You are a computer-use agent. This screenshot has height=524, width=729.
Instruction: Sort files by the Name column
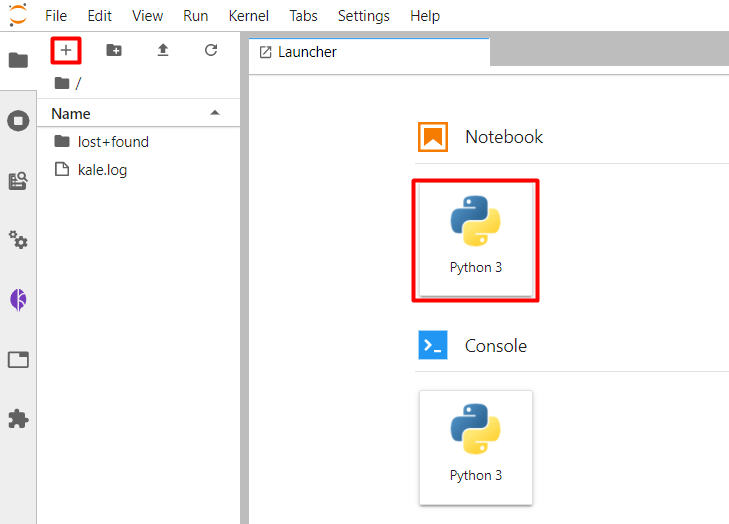71,113
